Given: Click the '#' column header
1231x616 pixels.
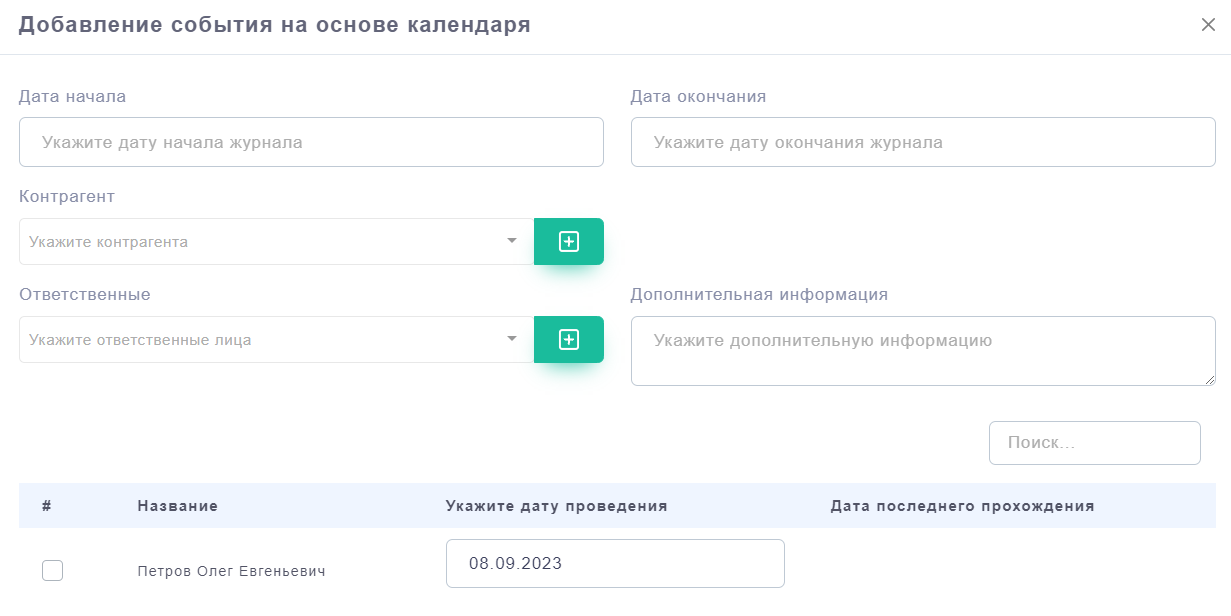Looking at the screenshot, I should [47, 506].
